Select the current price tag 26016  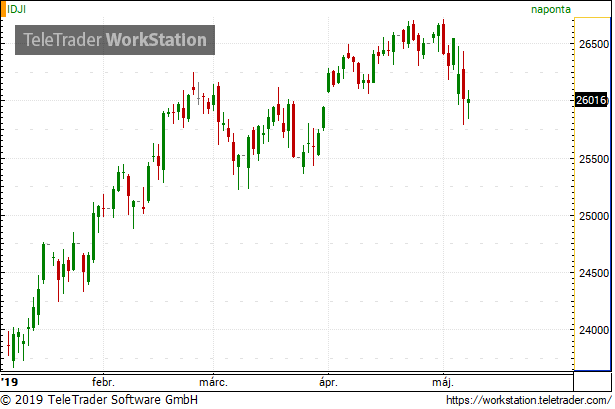pos(591,100)
